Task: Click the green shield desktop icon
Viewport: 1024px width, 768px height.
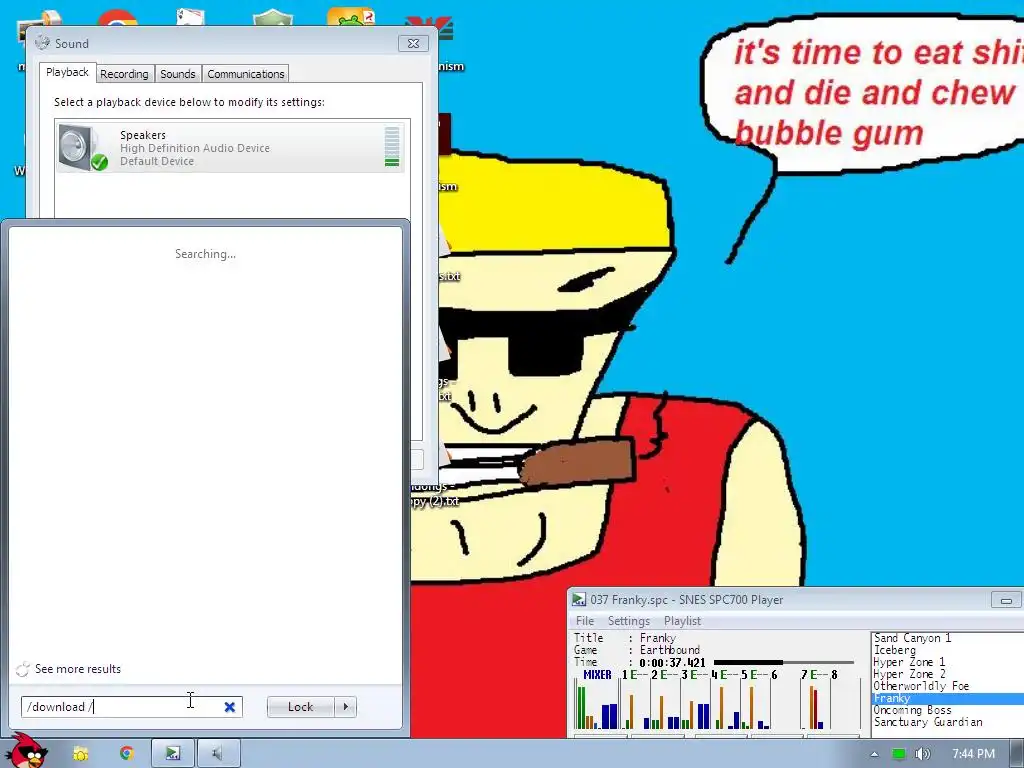Action: 273,18
